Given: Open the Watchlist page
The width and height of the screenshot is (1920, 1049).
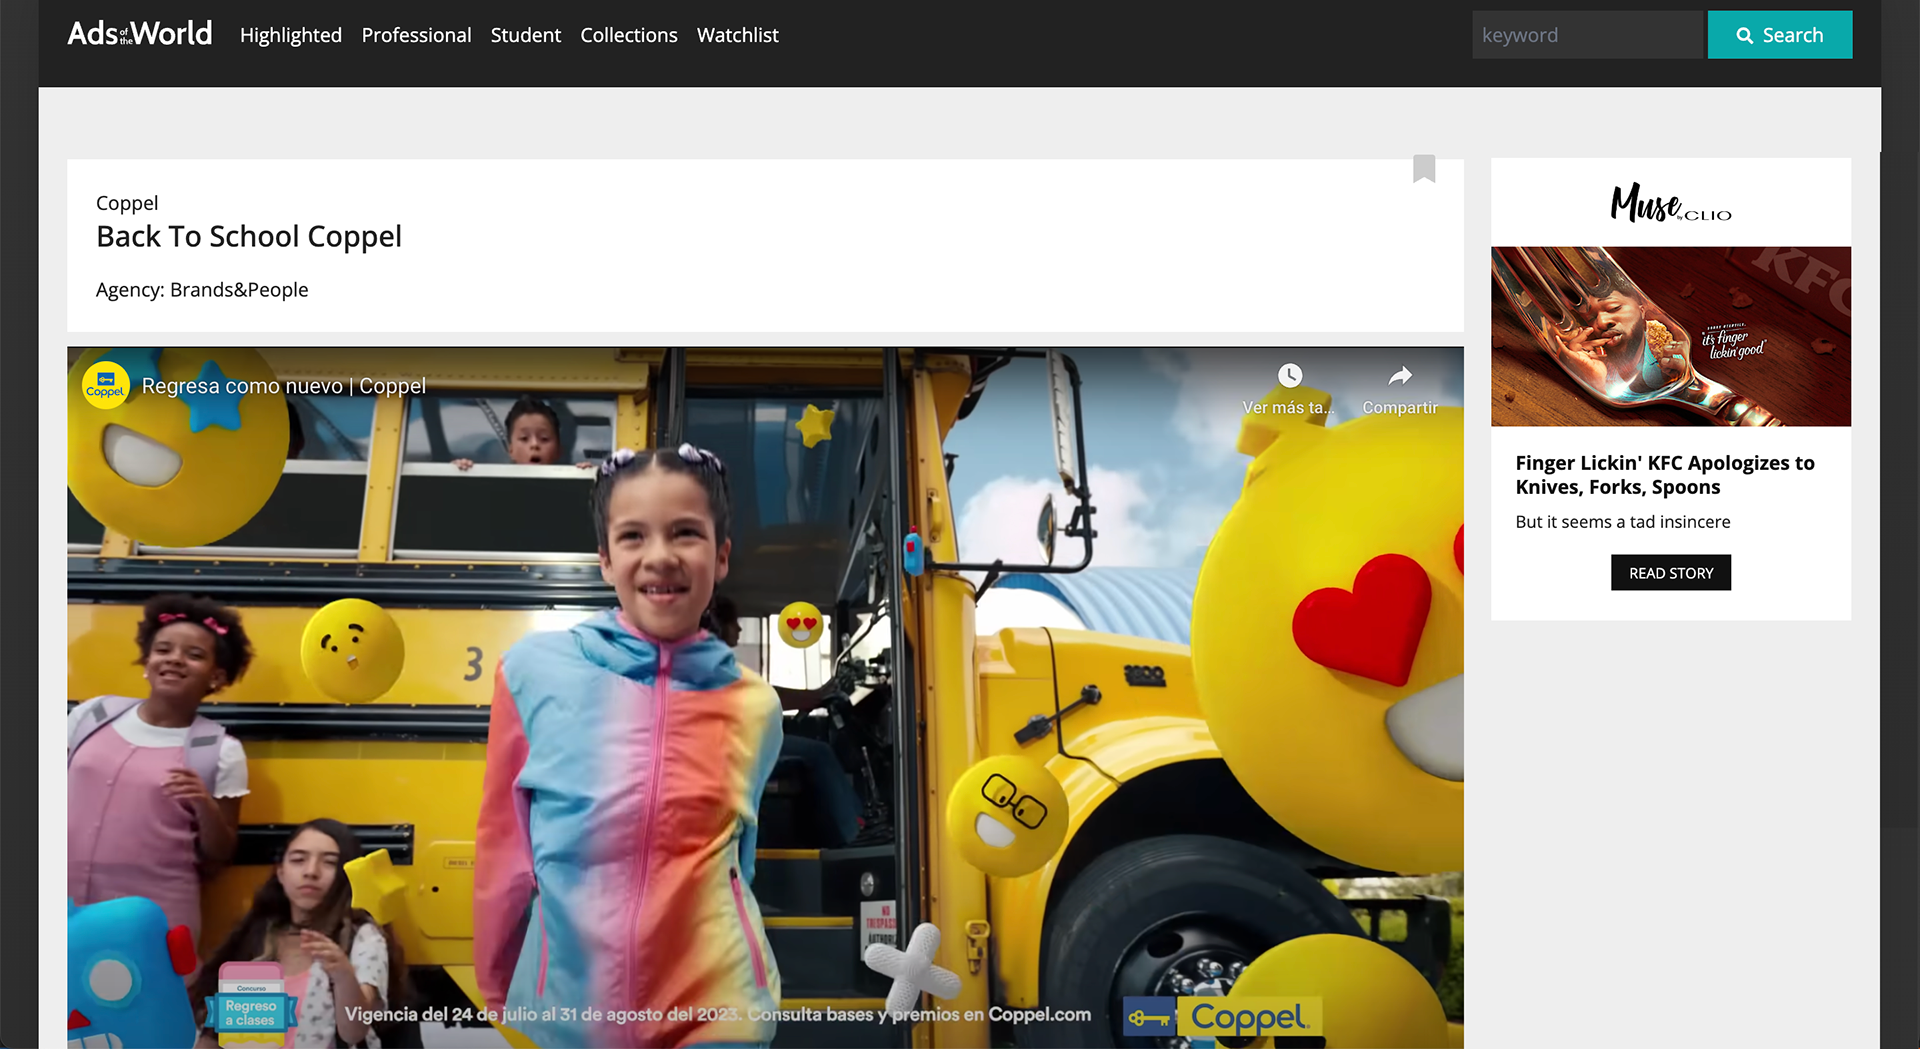Looking at the screenshot, I should 738,35.
